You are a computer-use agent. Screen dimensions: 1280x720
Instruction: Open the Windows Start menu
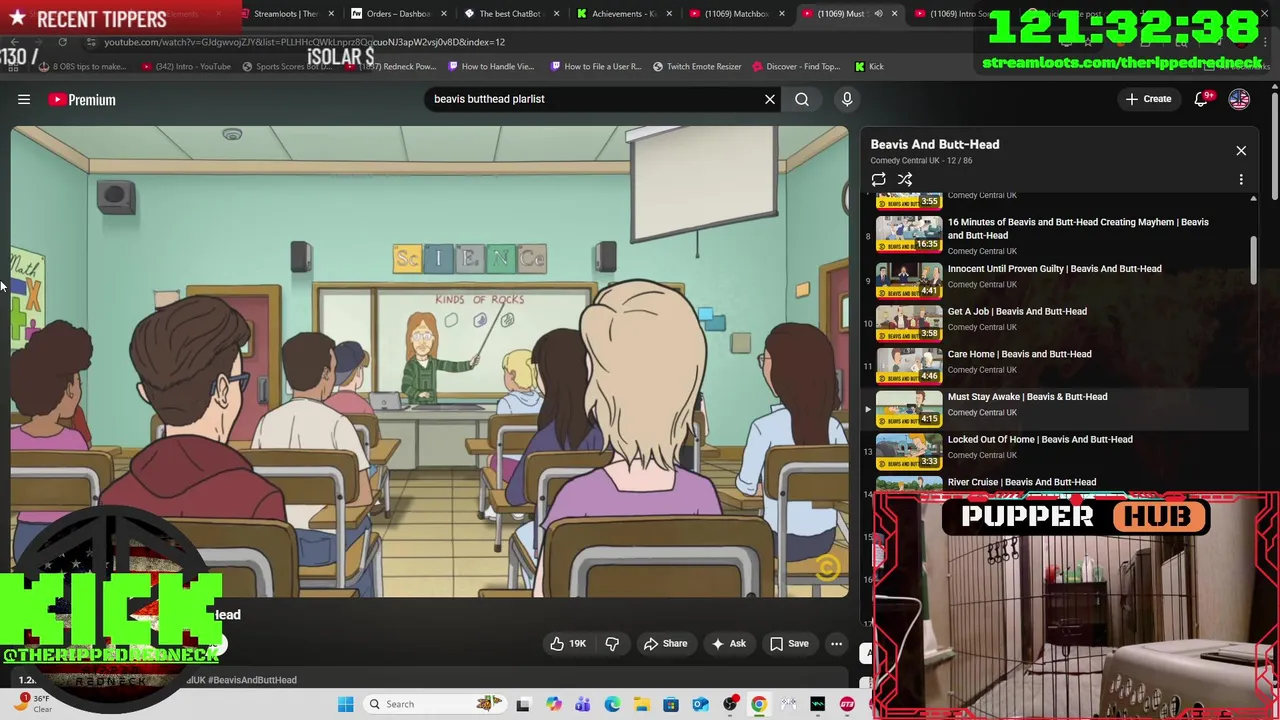point(345,704)
